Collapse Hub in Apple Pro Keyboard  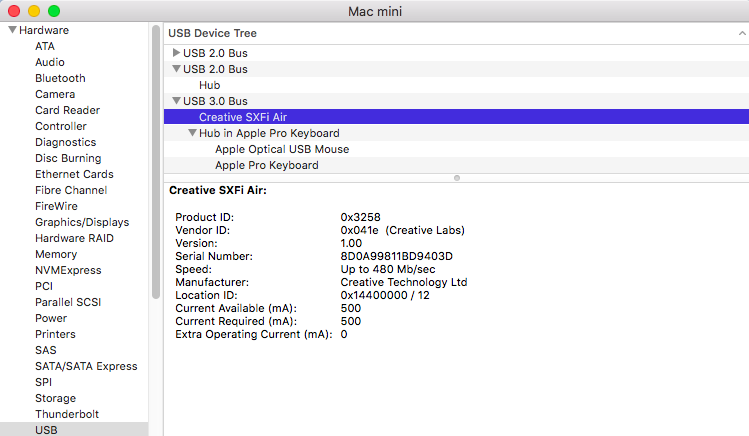(x=192, y=133)
